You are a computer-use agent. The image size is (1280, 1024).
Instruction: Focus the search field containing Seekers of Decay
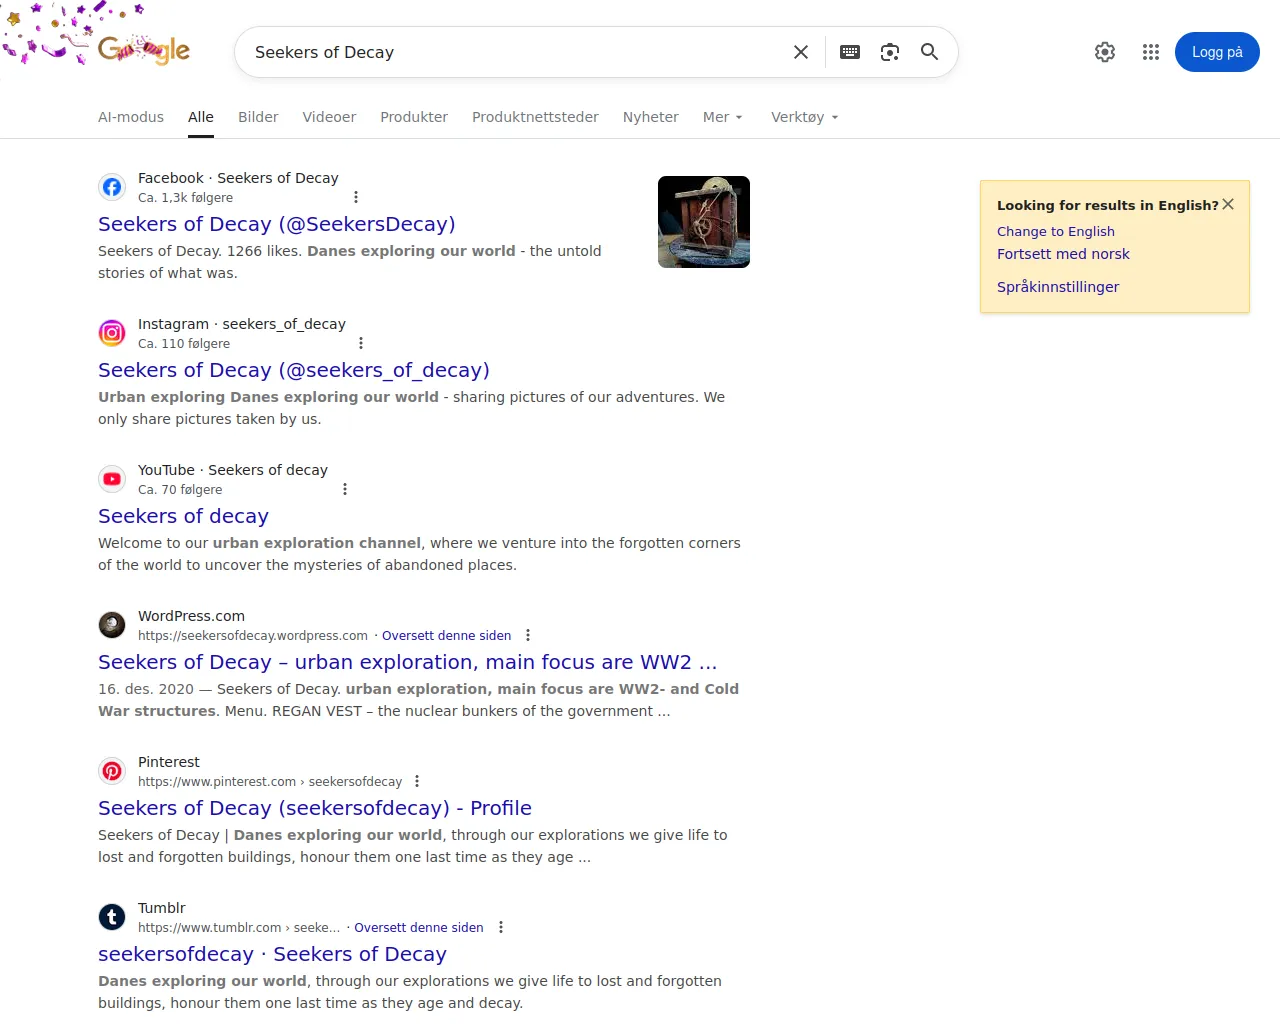click(x=515, y=52)
